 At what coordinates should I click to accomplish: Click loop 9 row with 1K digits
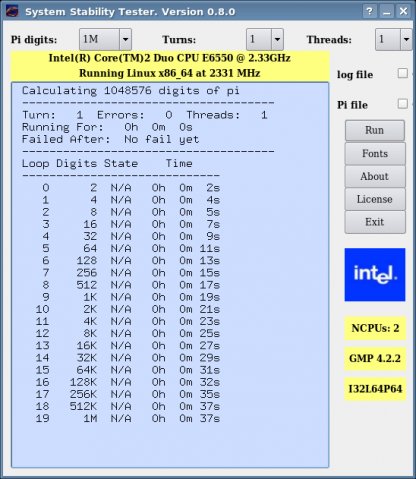[131, 297]
